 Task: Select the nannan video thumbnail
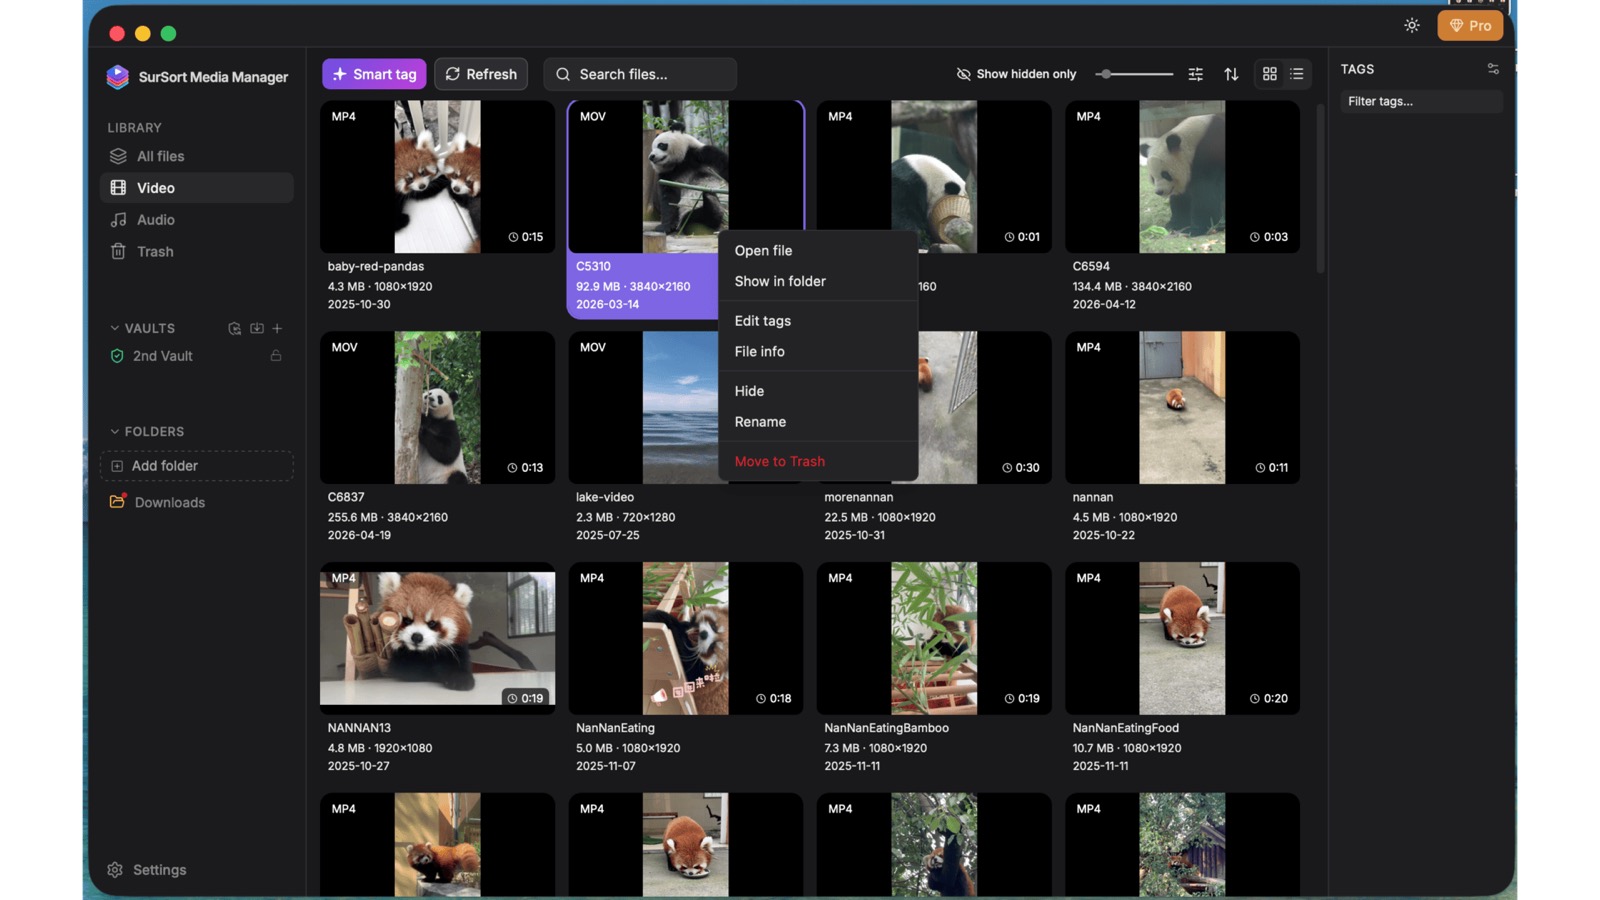[x=1182, y=407]
